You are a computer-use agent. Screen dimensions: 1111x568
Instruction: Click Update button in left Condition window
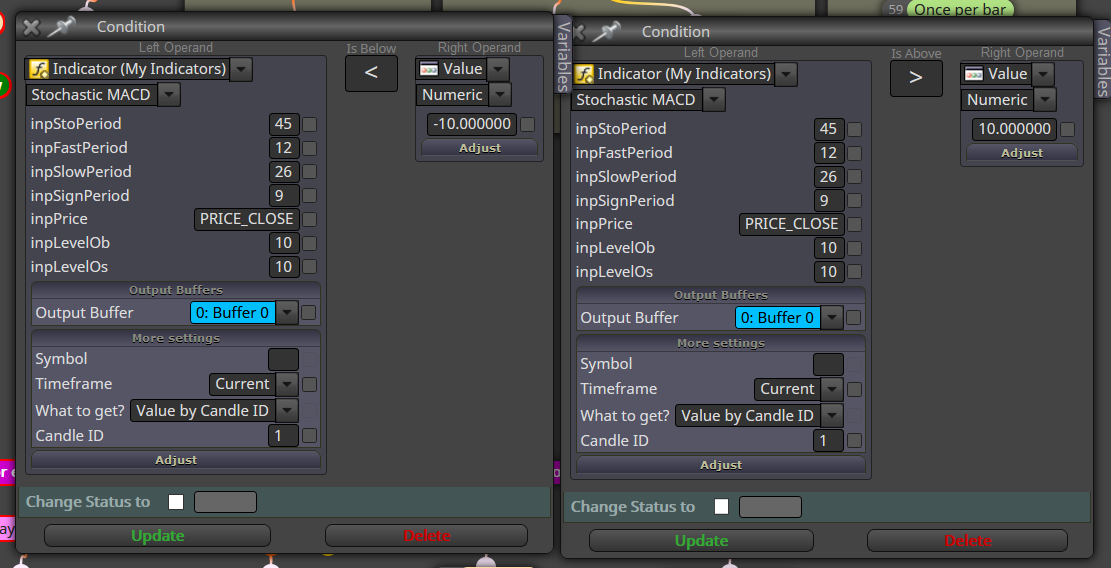157,535
